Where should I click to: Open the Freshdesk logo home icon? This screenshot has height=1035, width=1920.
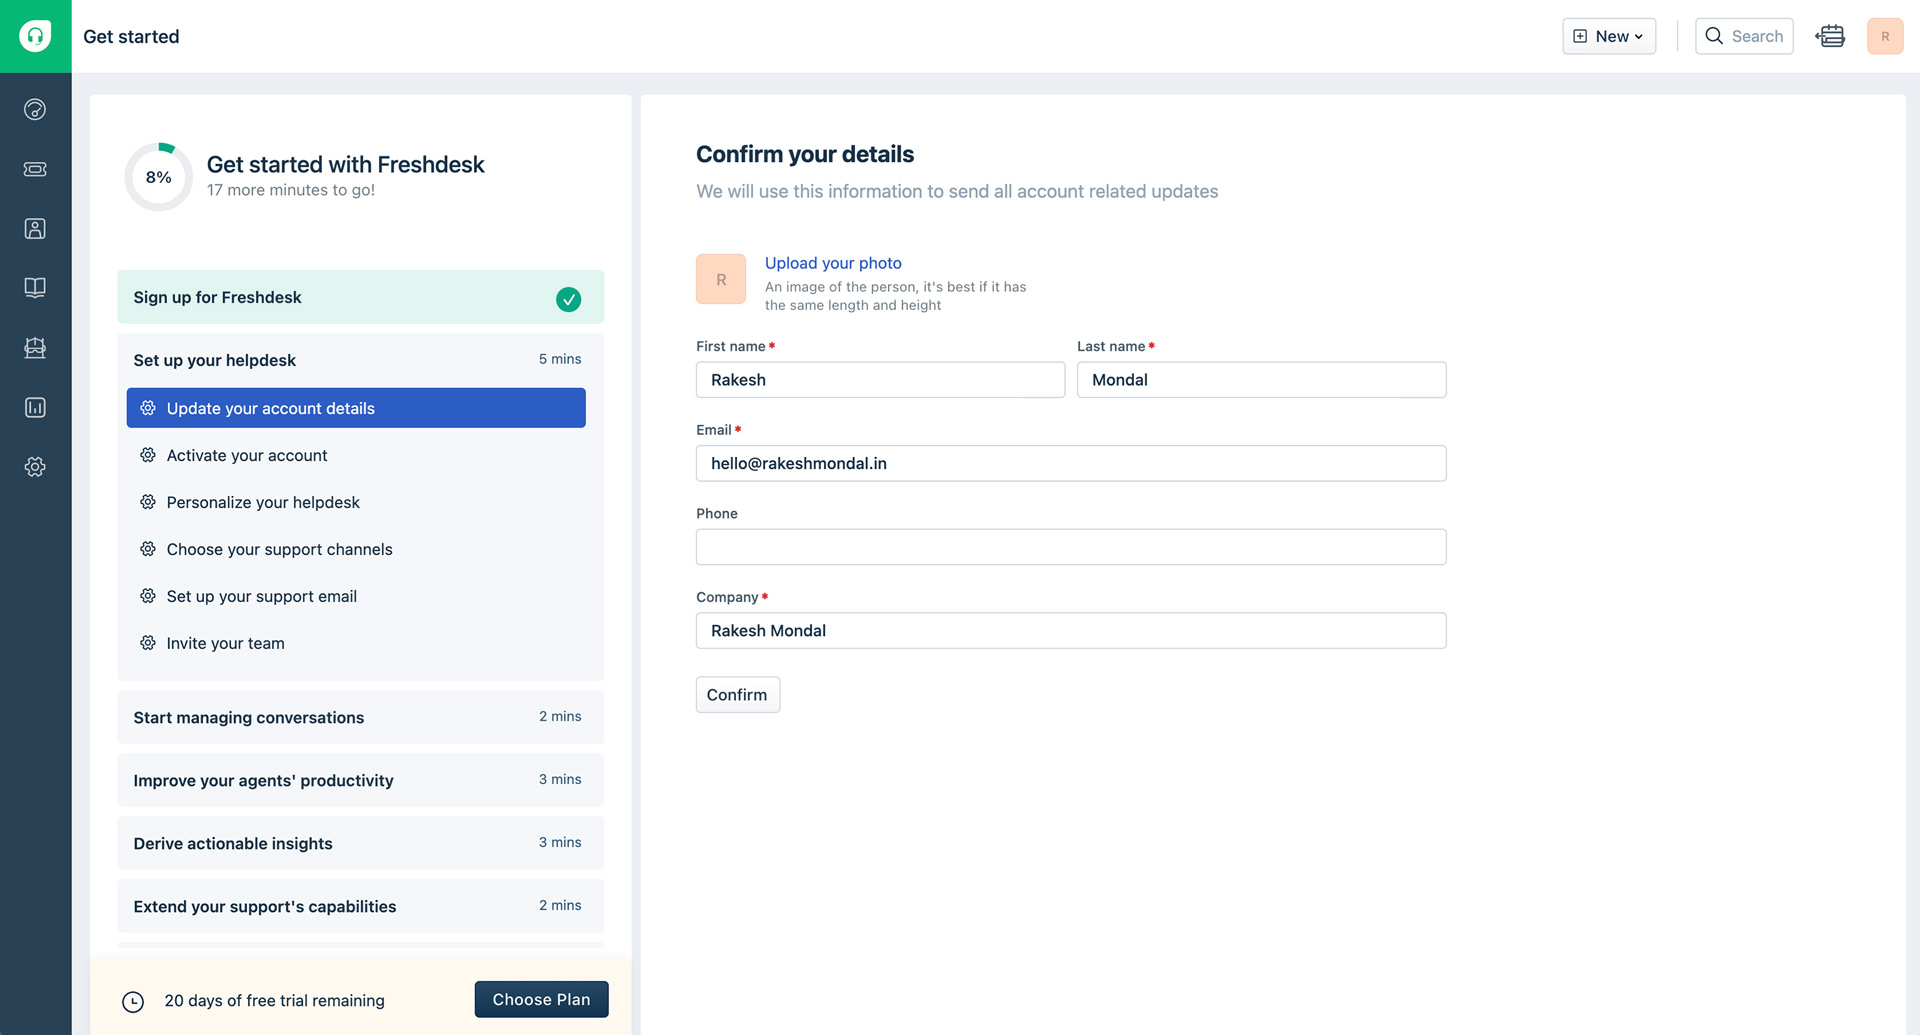[35, 36]
